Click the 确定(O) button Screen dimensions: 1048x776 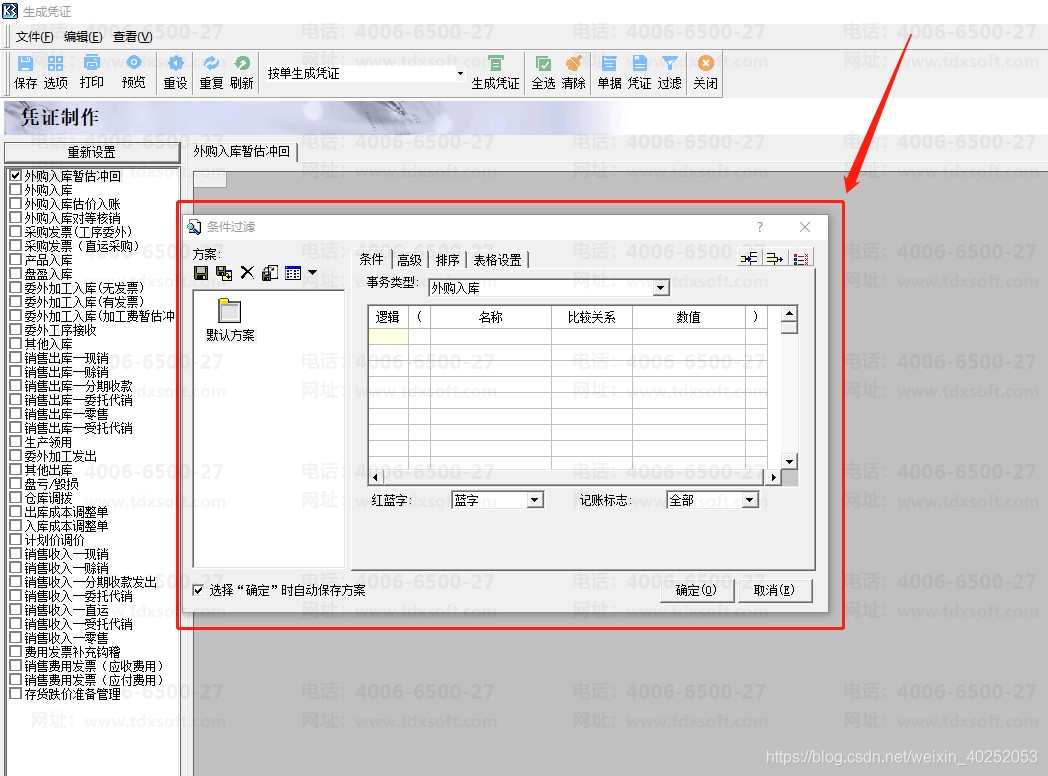point(696,590)
